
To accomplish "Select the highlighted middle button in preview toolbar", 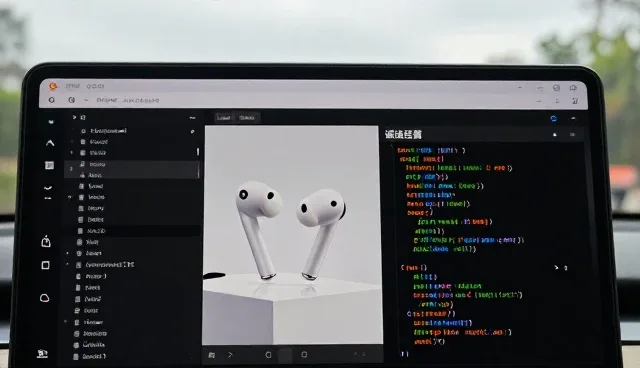I will [x=285, y=355].
